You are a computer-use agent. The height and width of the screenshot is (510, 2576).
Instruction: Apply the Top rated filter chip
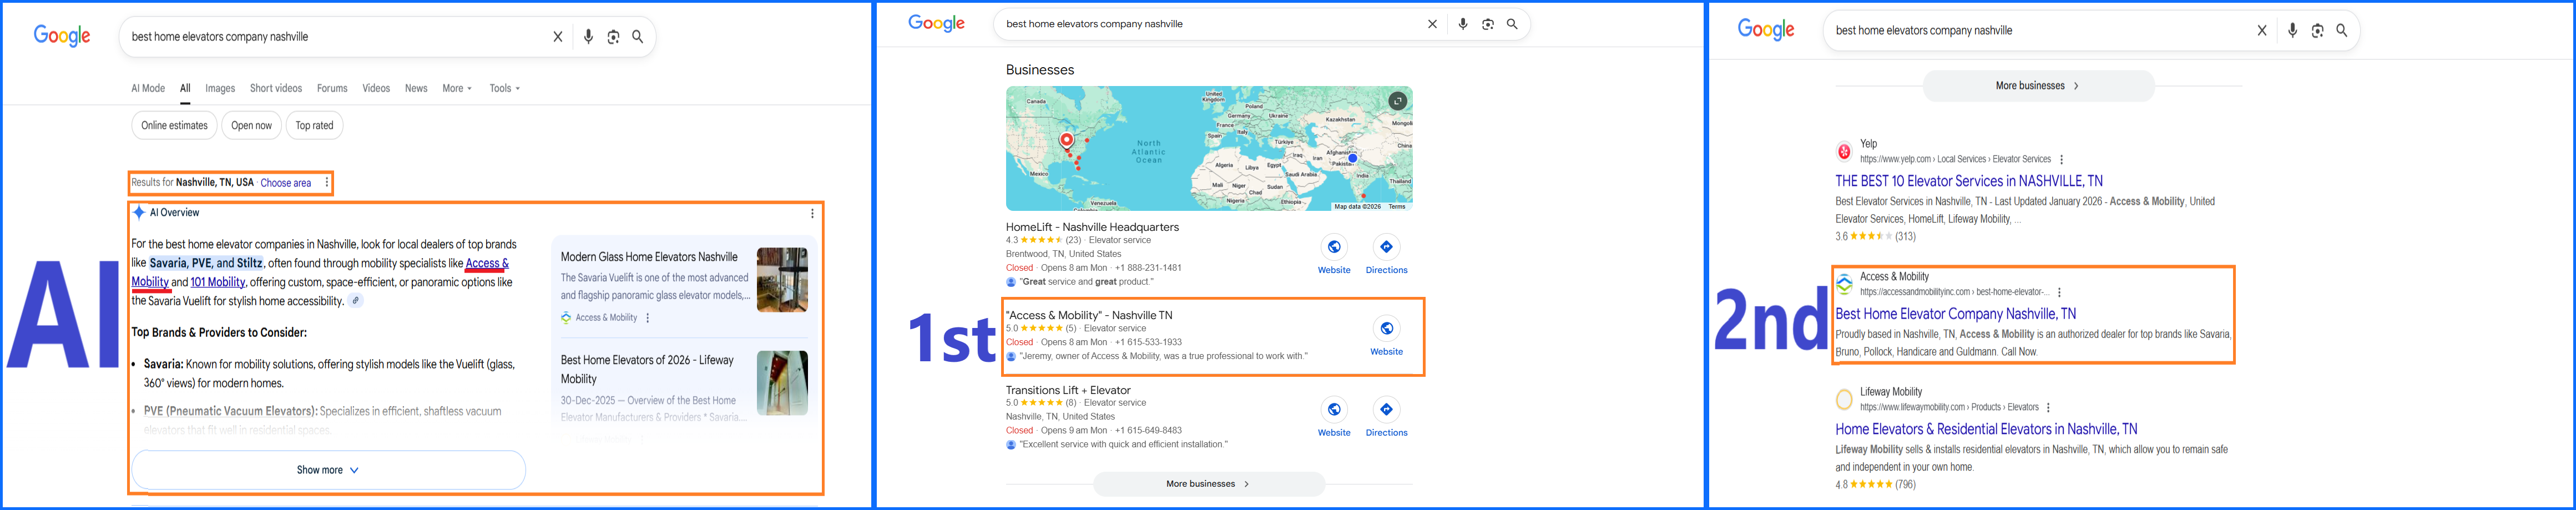[314, 126]
